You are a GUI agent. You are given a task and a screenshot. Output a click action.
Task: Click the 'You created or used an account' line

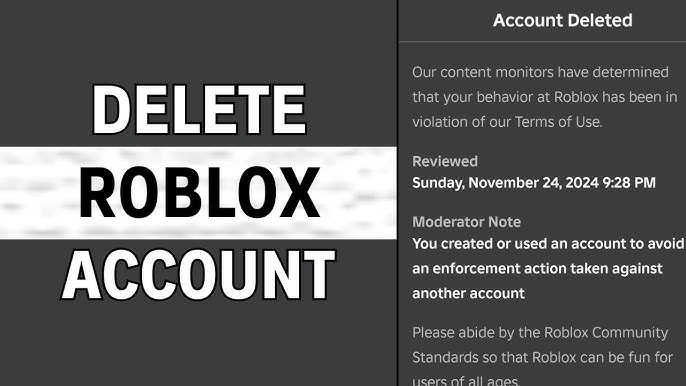pyautogui.click(x=548, y=244)
